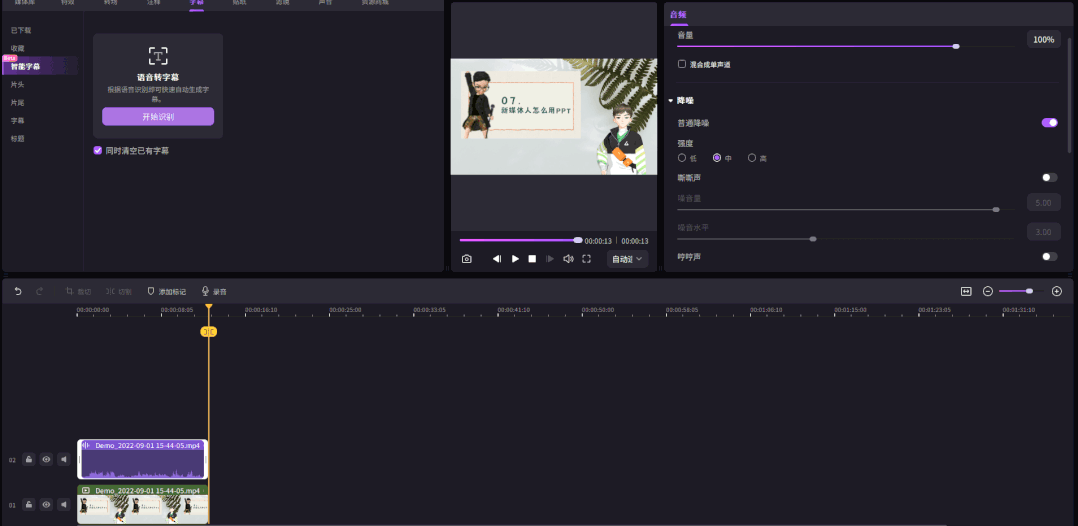Click the 100% volume value field
Viewport: 1078px width, 526px height.
(x=1044, y=39)
